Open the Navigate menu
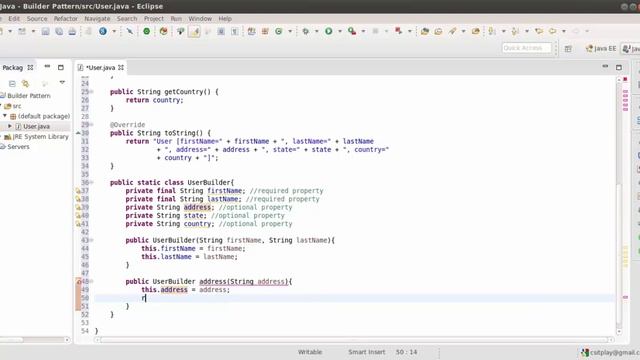This screenshot has height=360, width=640. click(x=97, y=19)
